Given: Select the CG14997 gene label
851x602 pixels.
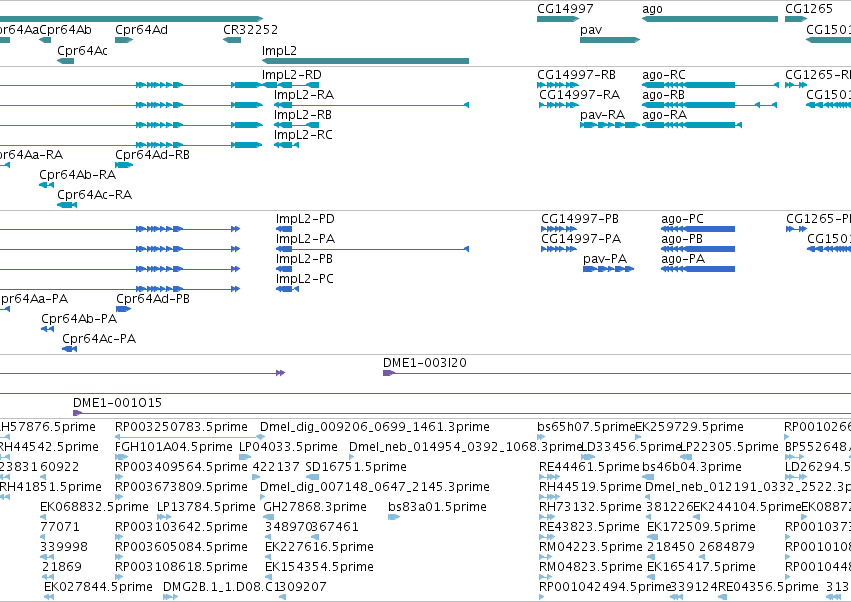Looking at the screenshot, I should (565, 9).
